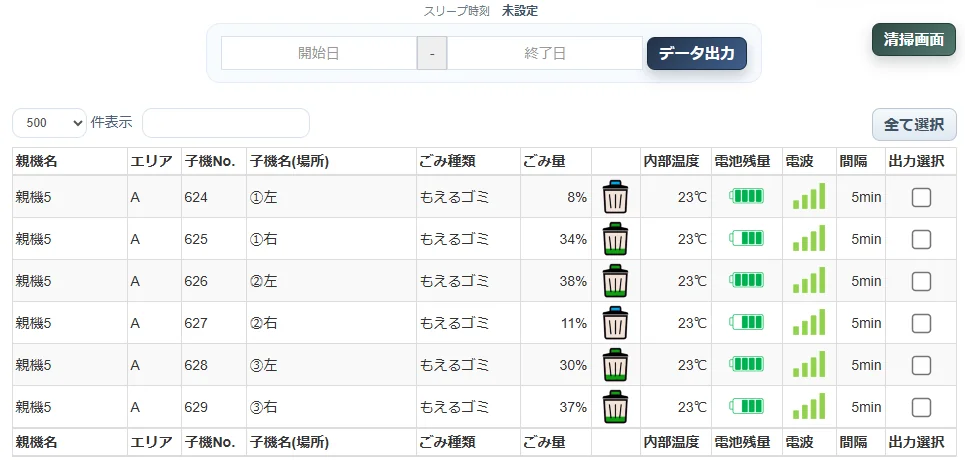
Task: Check the 出力選択 box for 子機 625
Action: 921,240
